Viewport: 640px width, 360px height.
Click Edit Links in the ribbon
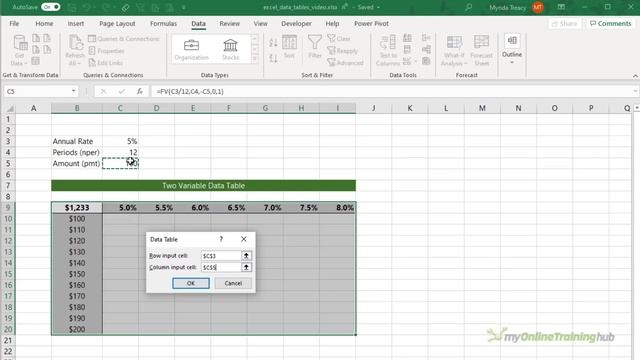(105, 63)
